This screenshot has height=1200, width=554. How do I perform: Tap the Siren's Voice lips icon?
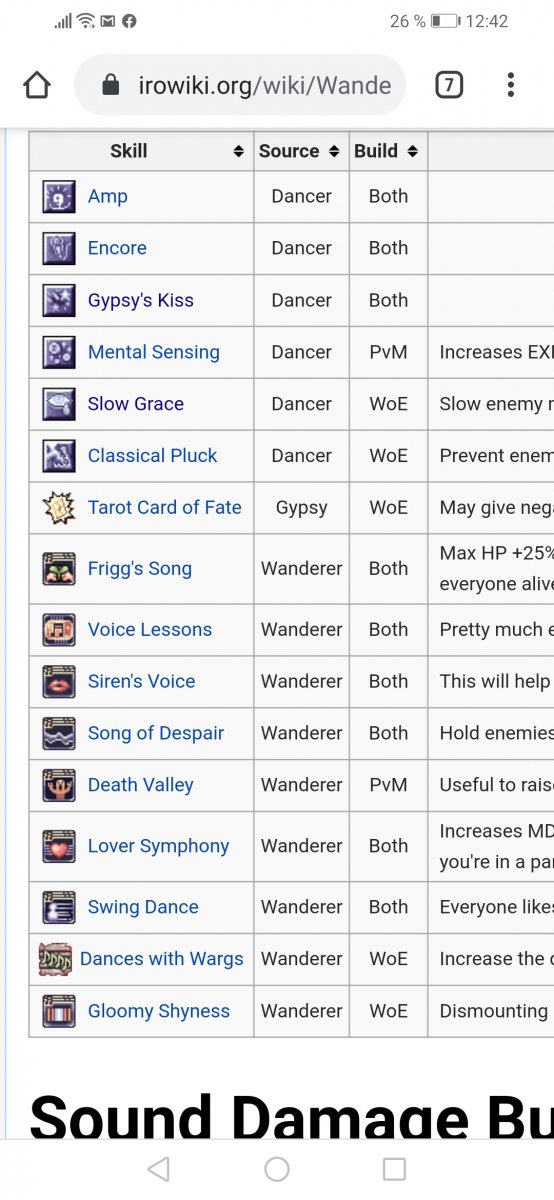click(58, 681)
